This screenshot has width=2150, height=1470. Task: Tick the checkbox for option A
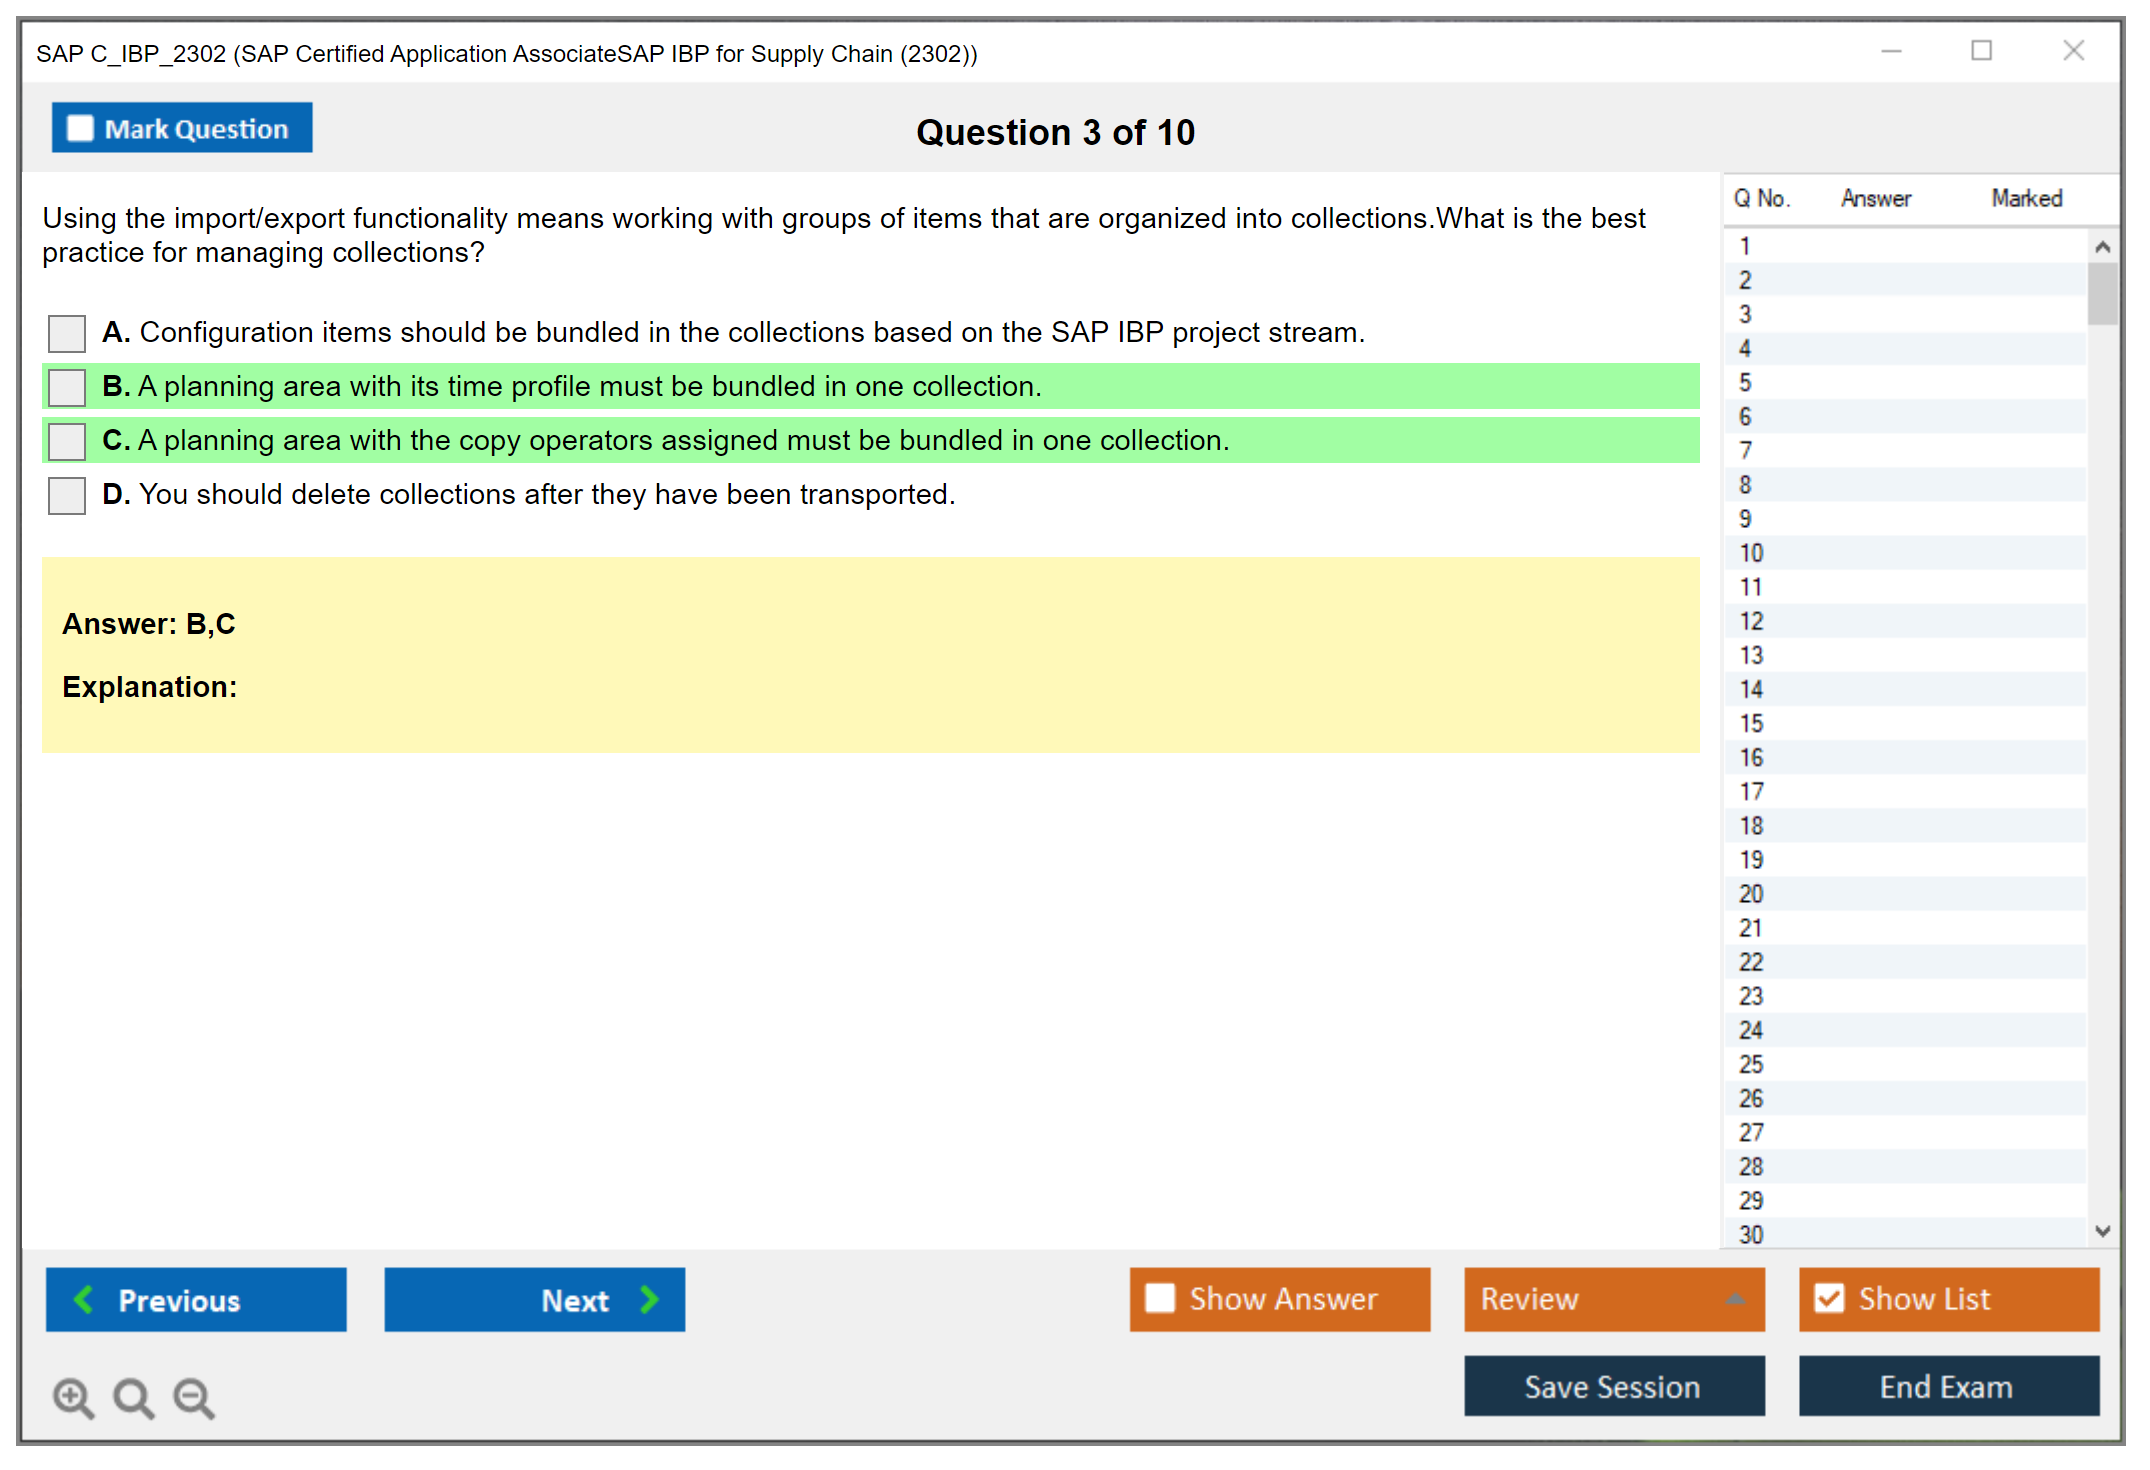tap(67, 333)
